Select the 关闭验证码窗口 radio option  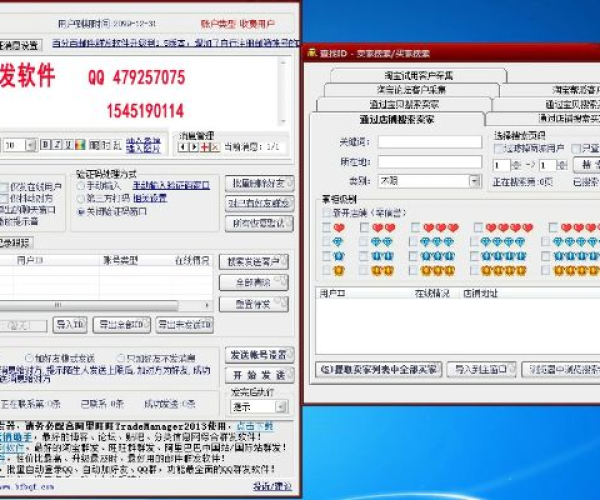(x=81, y=211)
